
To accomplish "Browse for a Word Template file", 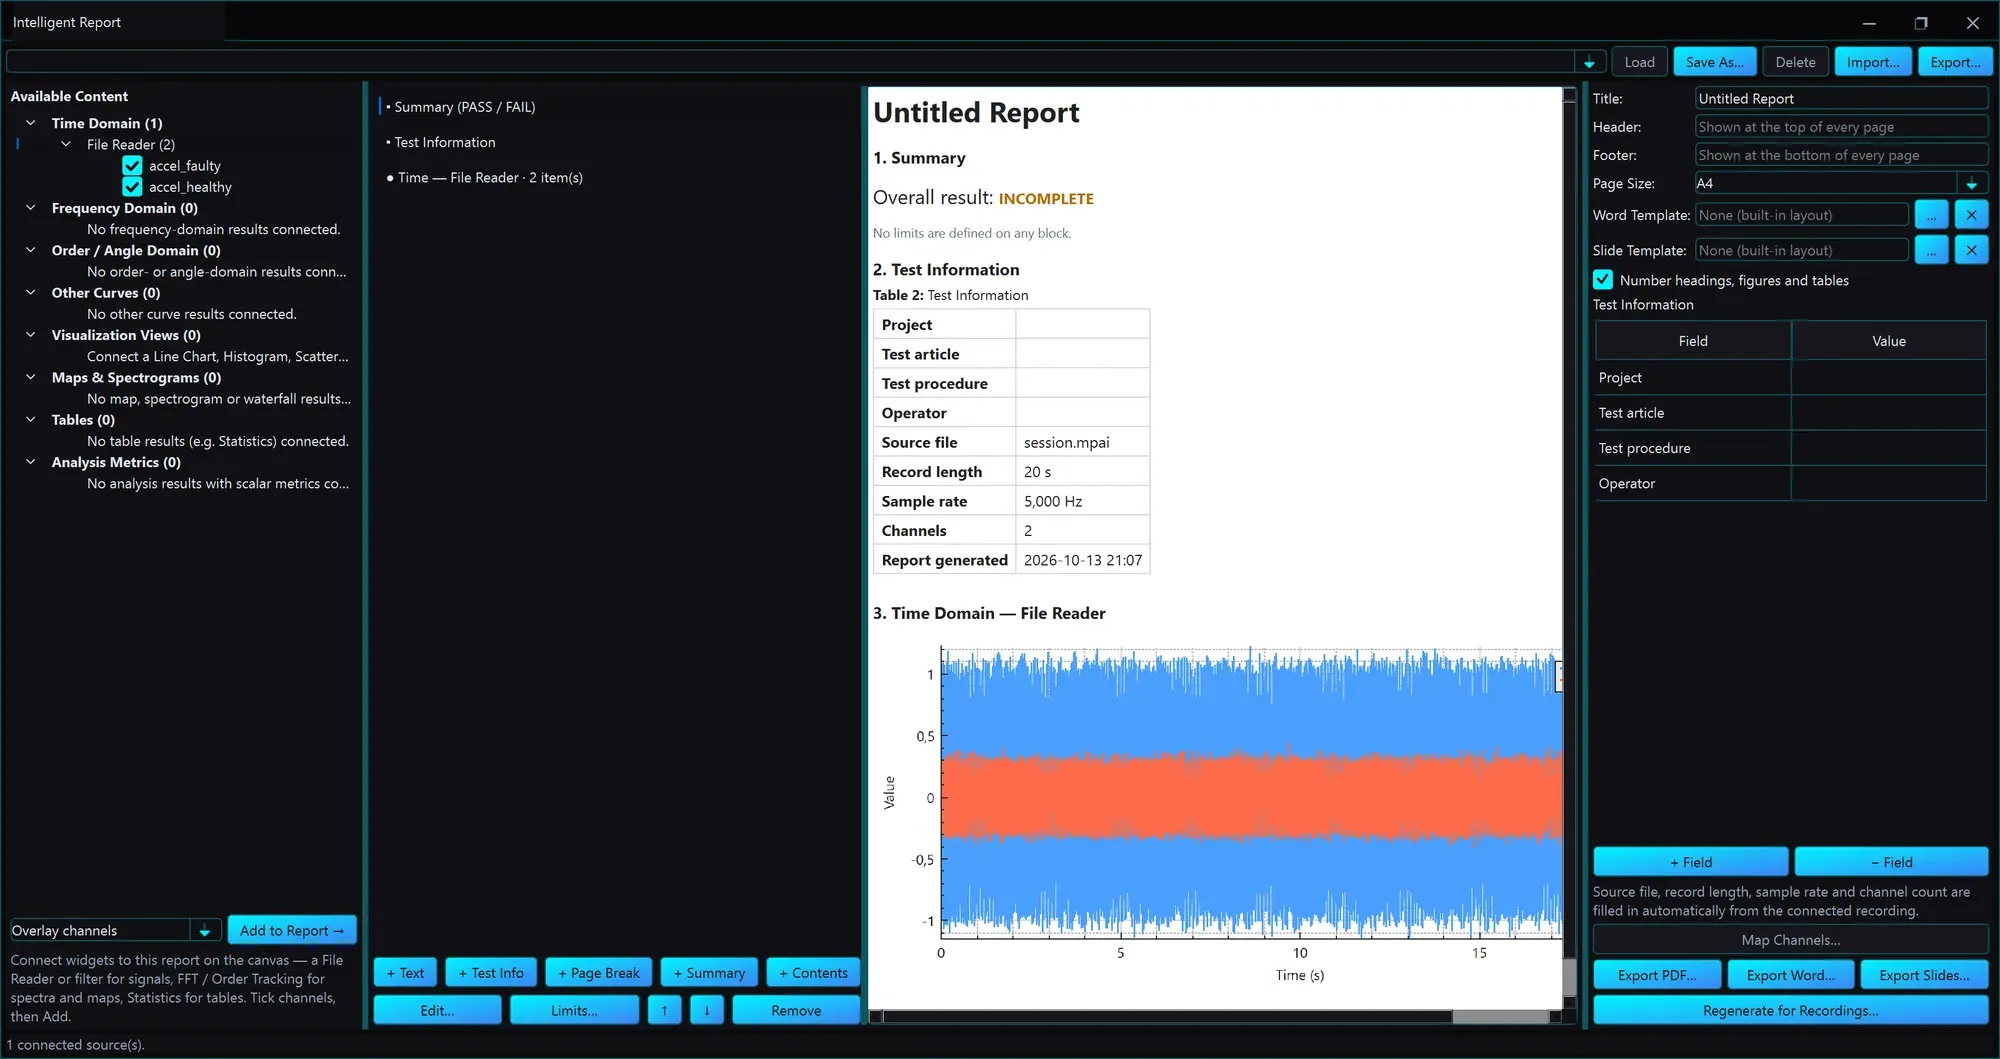I will [1931, 215].
